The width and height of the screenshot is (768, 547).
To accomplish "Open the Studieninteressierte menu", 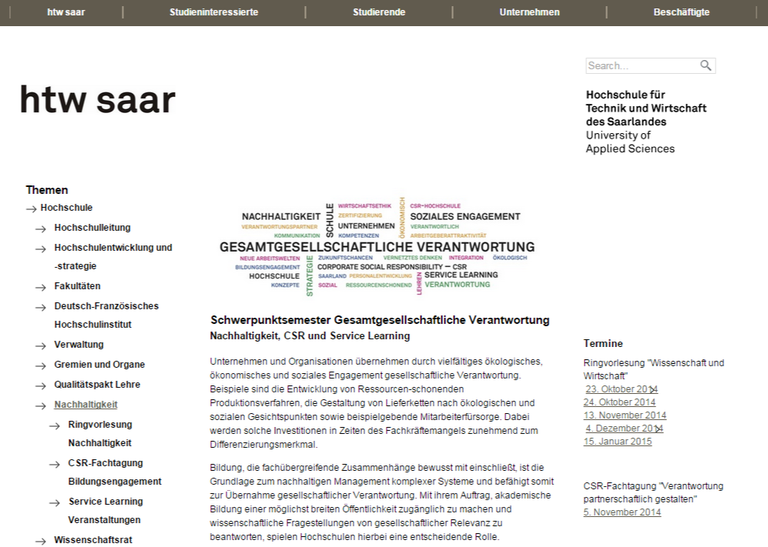I will (214, 12).
